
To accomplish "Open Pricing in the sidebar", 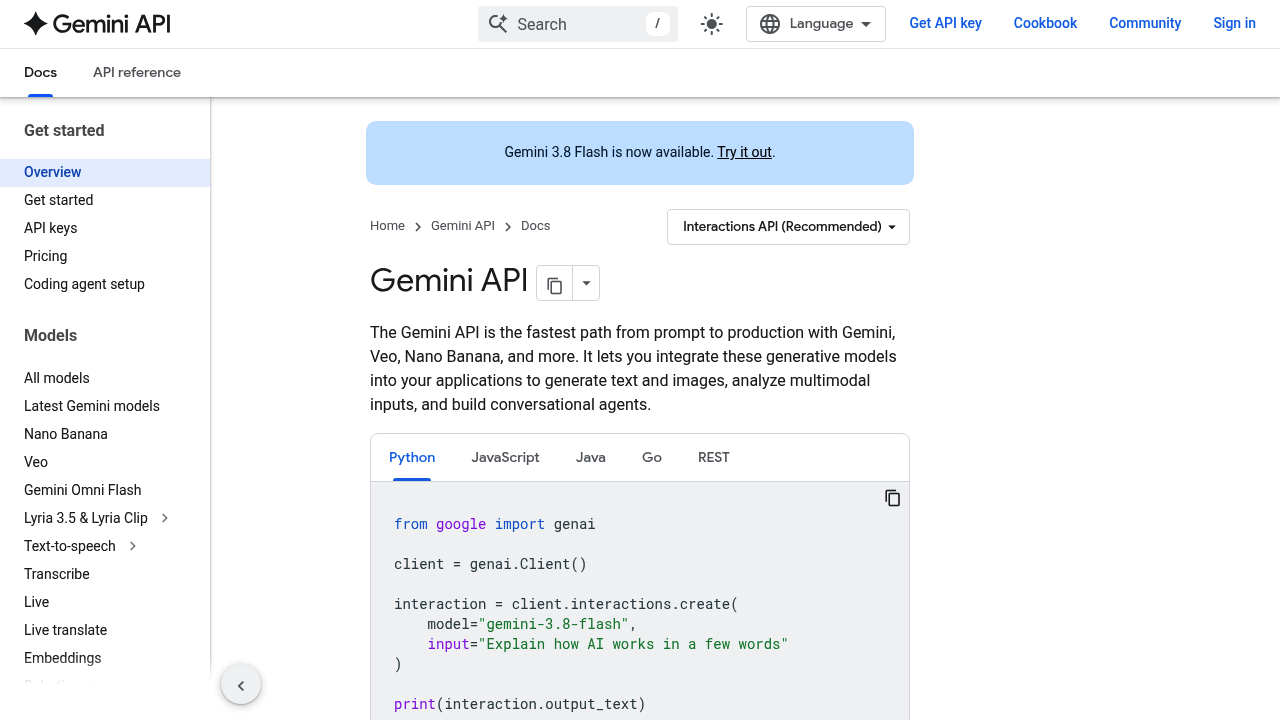I will click(x=45, y=256).
